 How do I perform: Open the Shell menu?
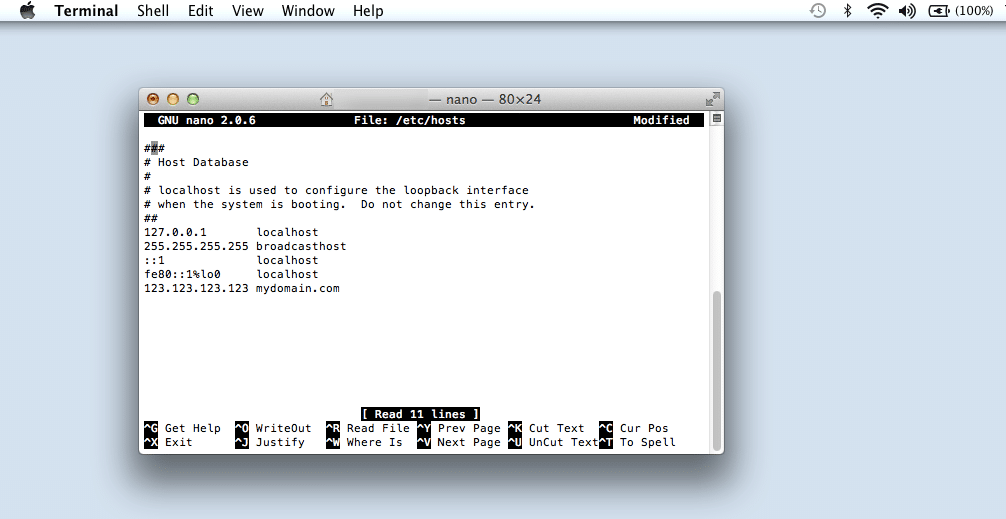pos(153,11)
